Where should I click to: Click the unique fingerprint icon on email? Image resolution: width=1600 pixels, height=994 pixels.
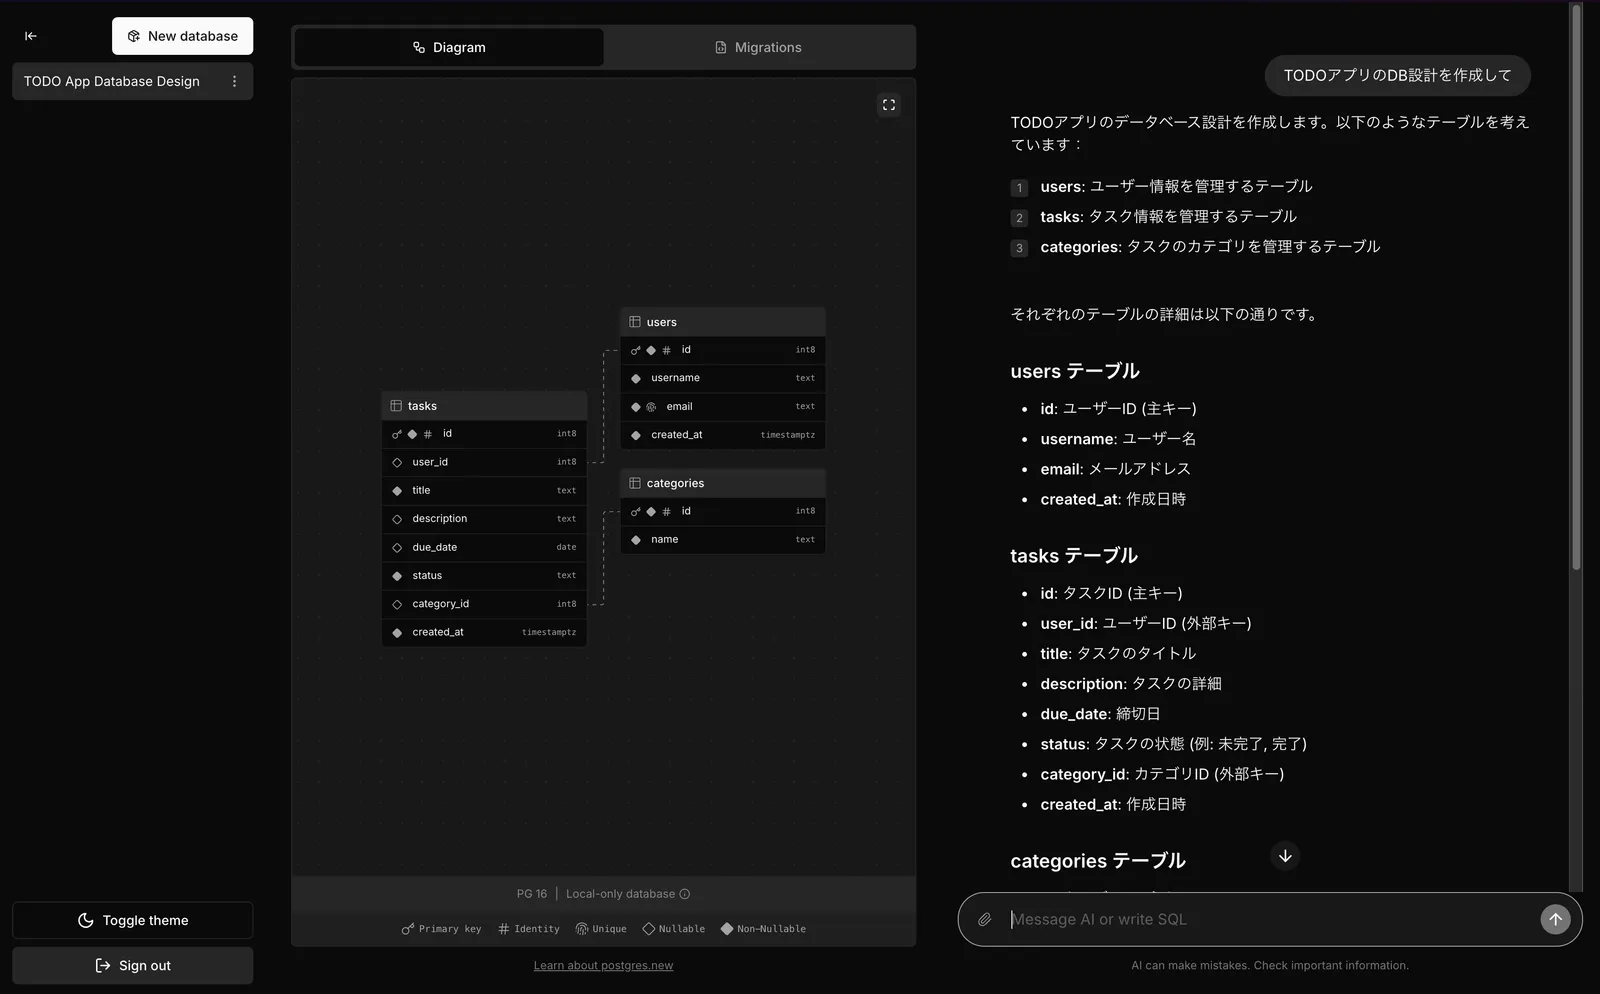651,407
